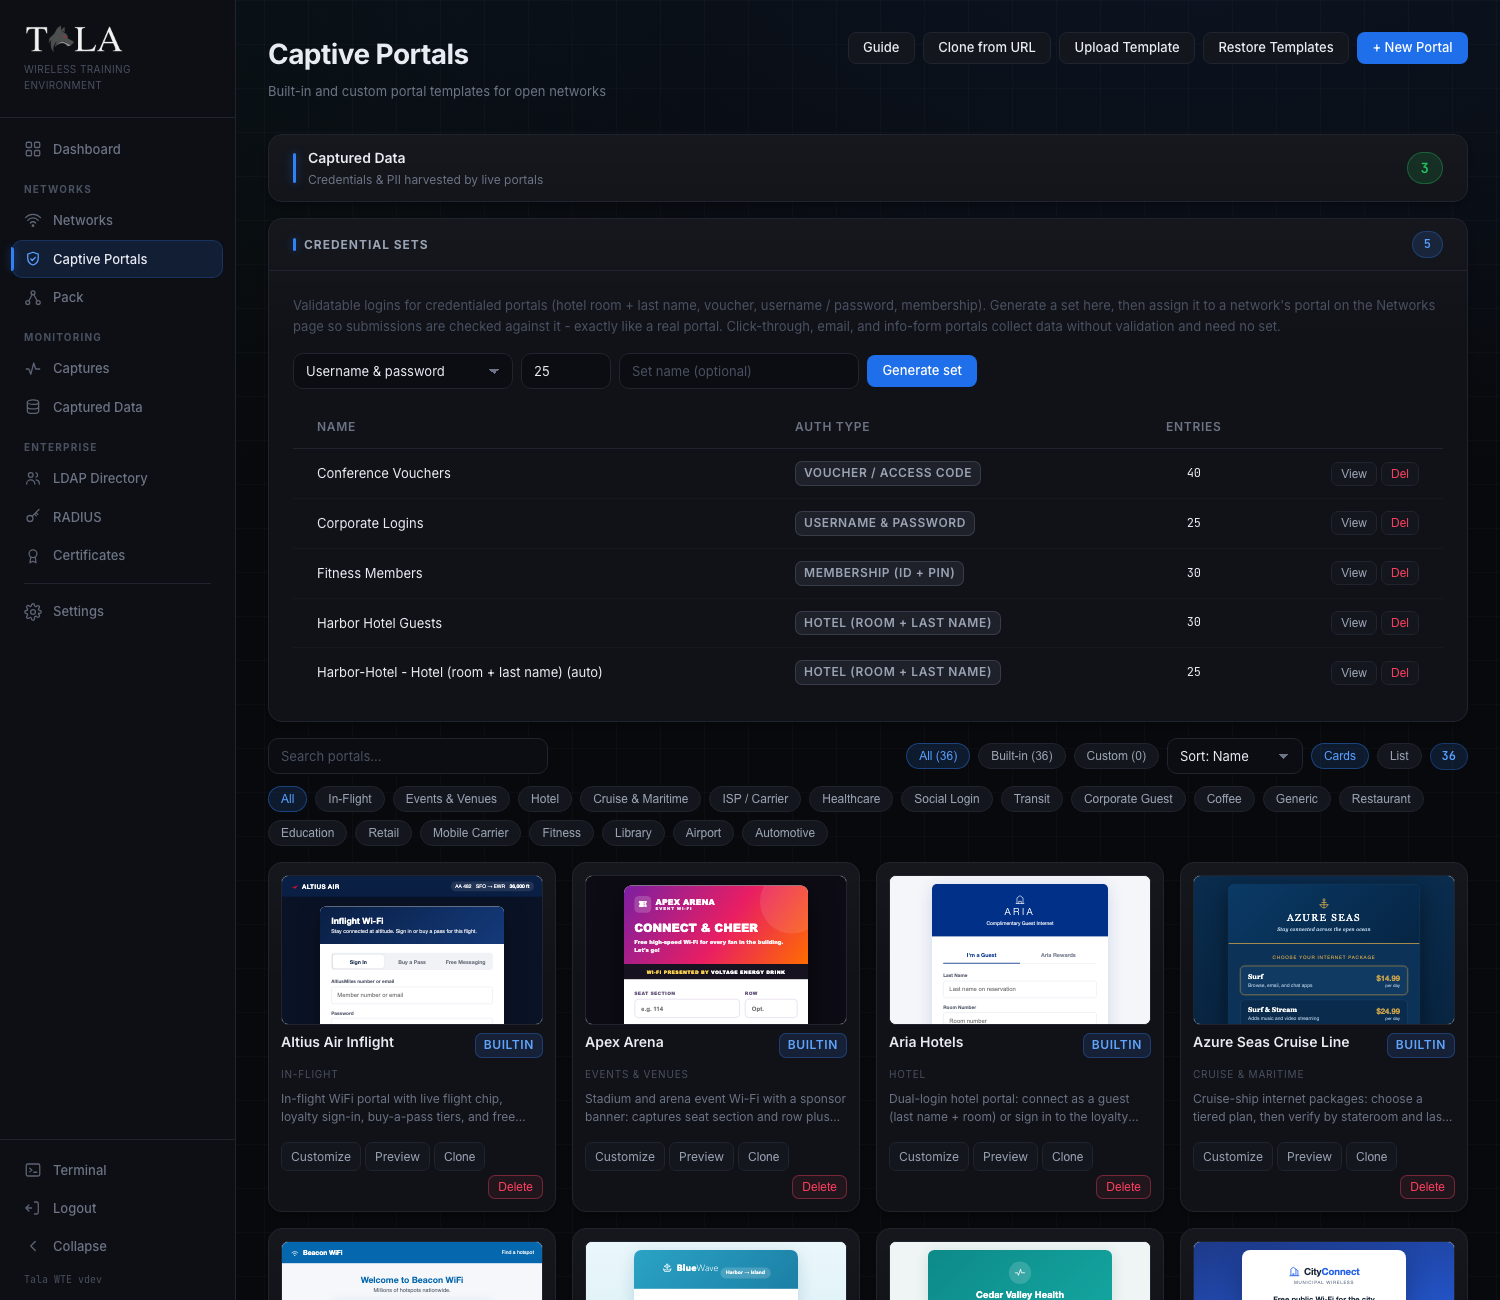Click the Generate set button
This screenshot has width=1500, height=1300.
(922, 371)
